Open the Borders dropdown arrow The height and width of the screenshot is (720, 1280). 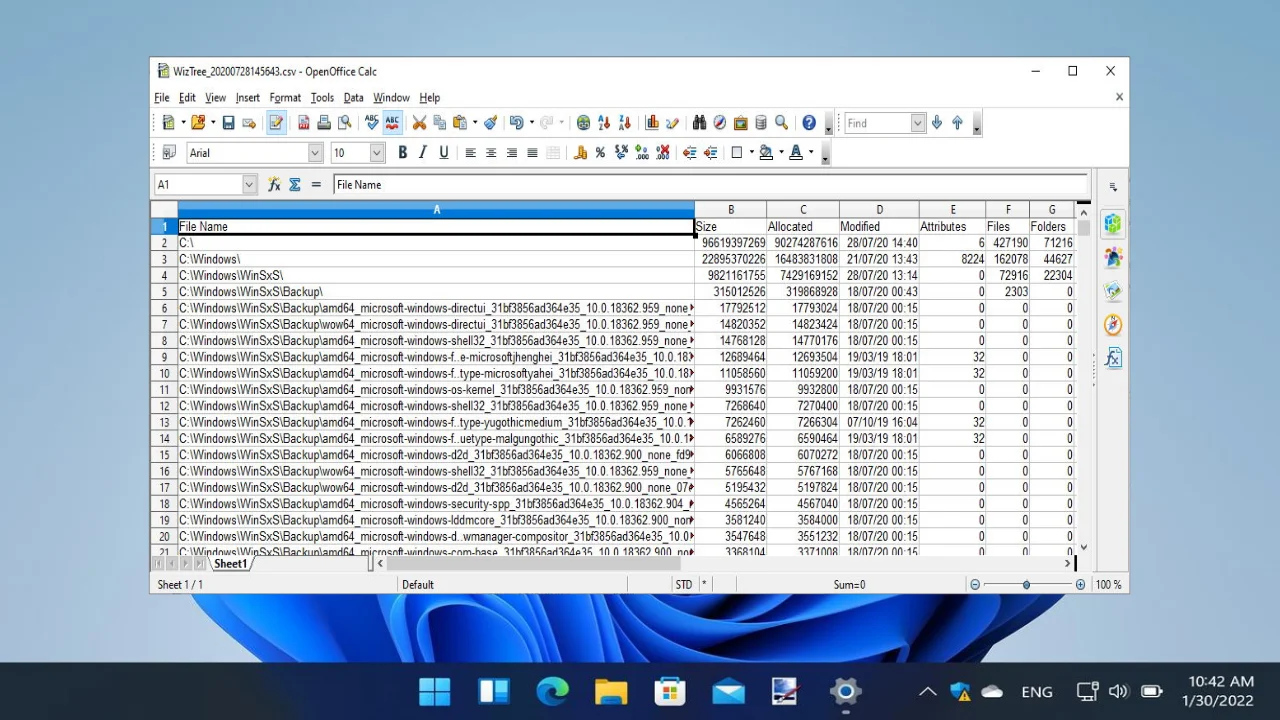[x=751, y=153]
